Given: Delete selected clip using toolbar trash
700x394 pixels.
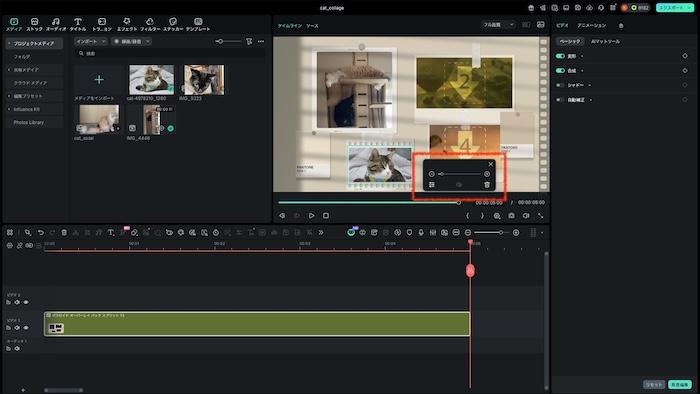Looking at the screenshot, I should 64,232.
